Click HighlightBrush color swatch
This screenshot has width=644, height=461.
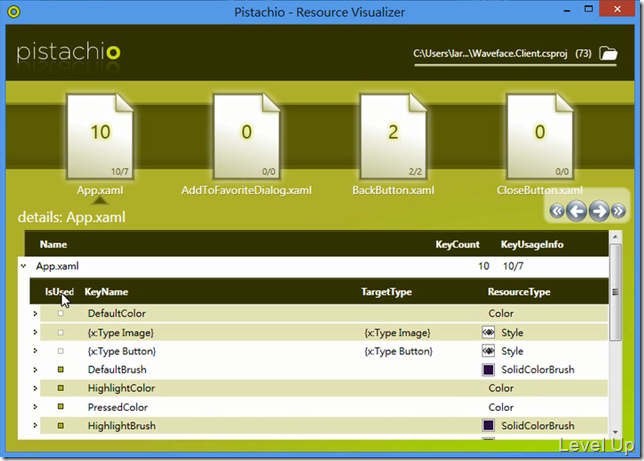coord(488,425)
